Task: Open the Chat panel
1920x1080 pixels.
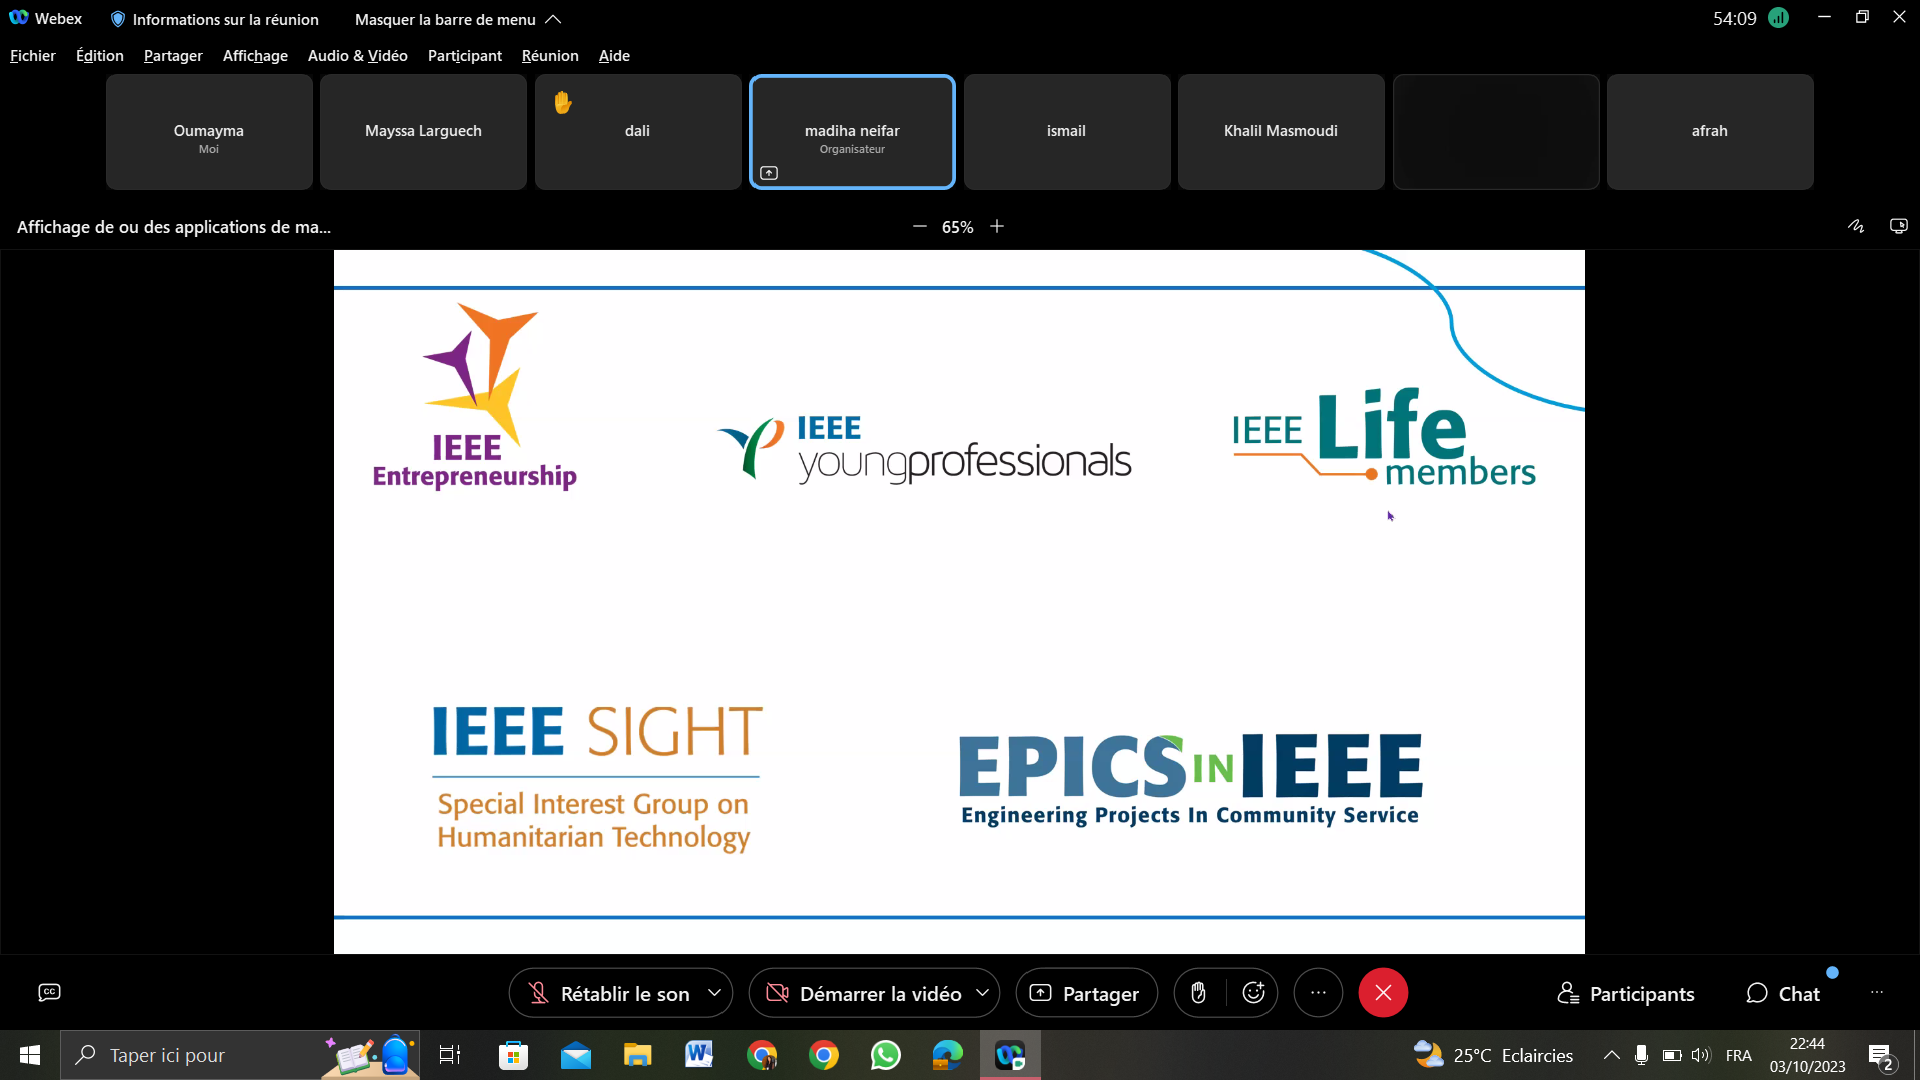Action: tap(1784, 994)
